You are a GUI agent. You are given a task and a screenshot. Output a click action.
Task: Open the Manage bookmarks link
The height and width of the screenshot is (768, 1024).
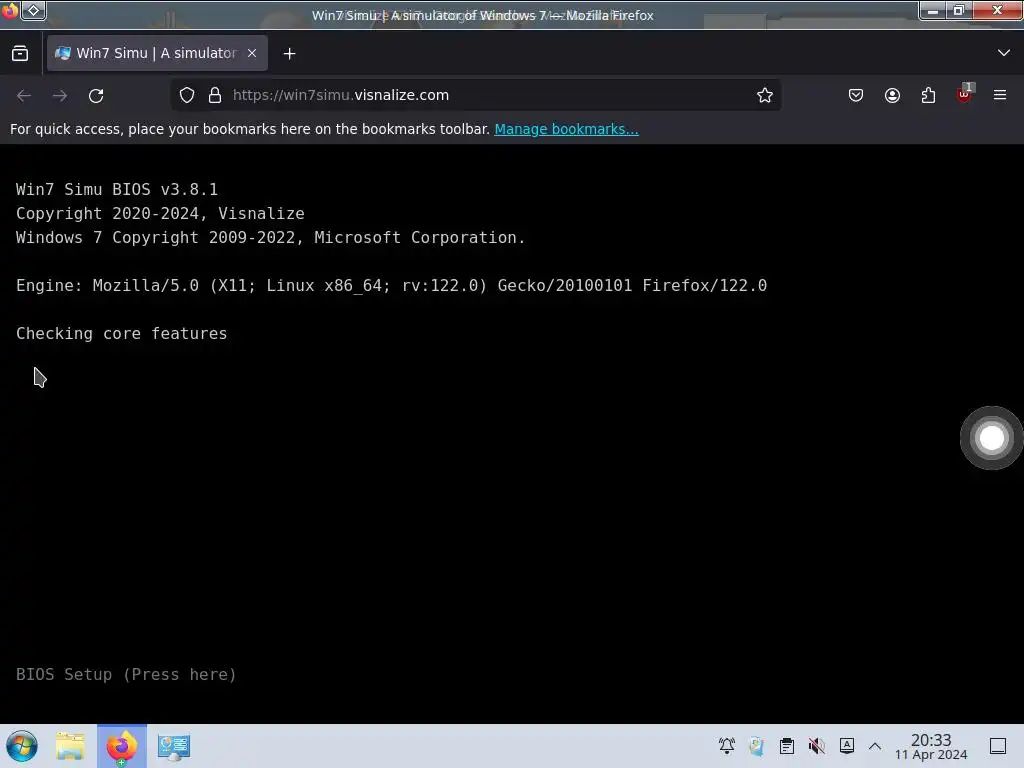(x=566, y=129)
